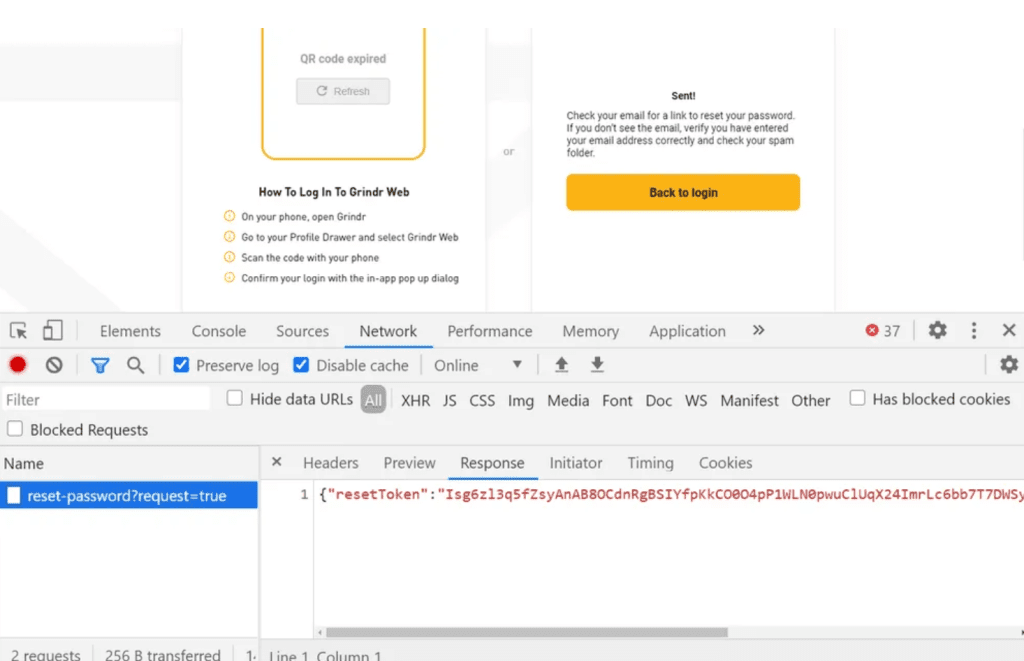Show more DevTools tabs chevron
The height and width of the screenshot is (661, 1024).
point(758,330)
